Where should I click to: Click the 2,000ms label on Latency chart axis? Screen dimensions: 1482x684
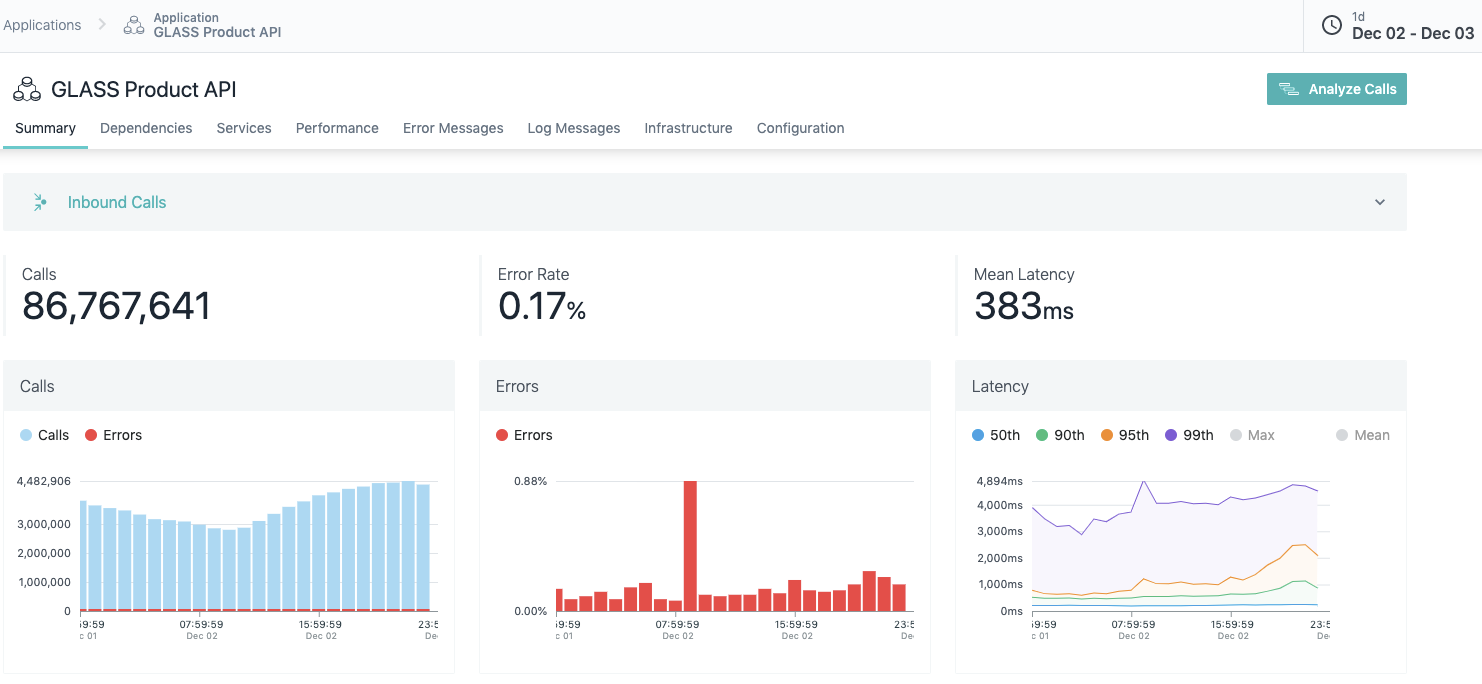1000,558
